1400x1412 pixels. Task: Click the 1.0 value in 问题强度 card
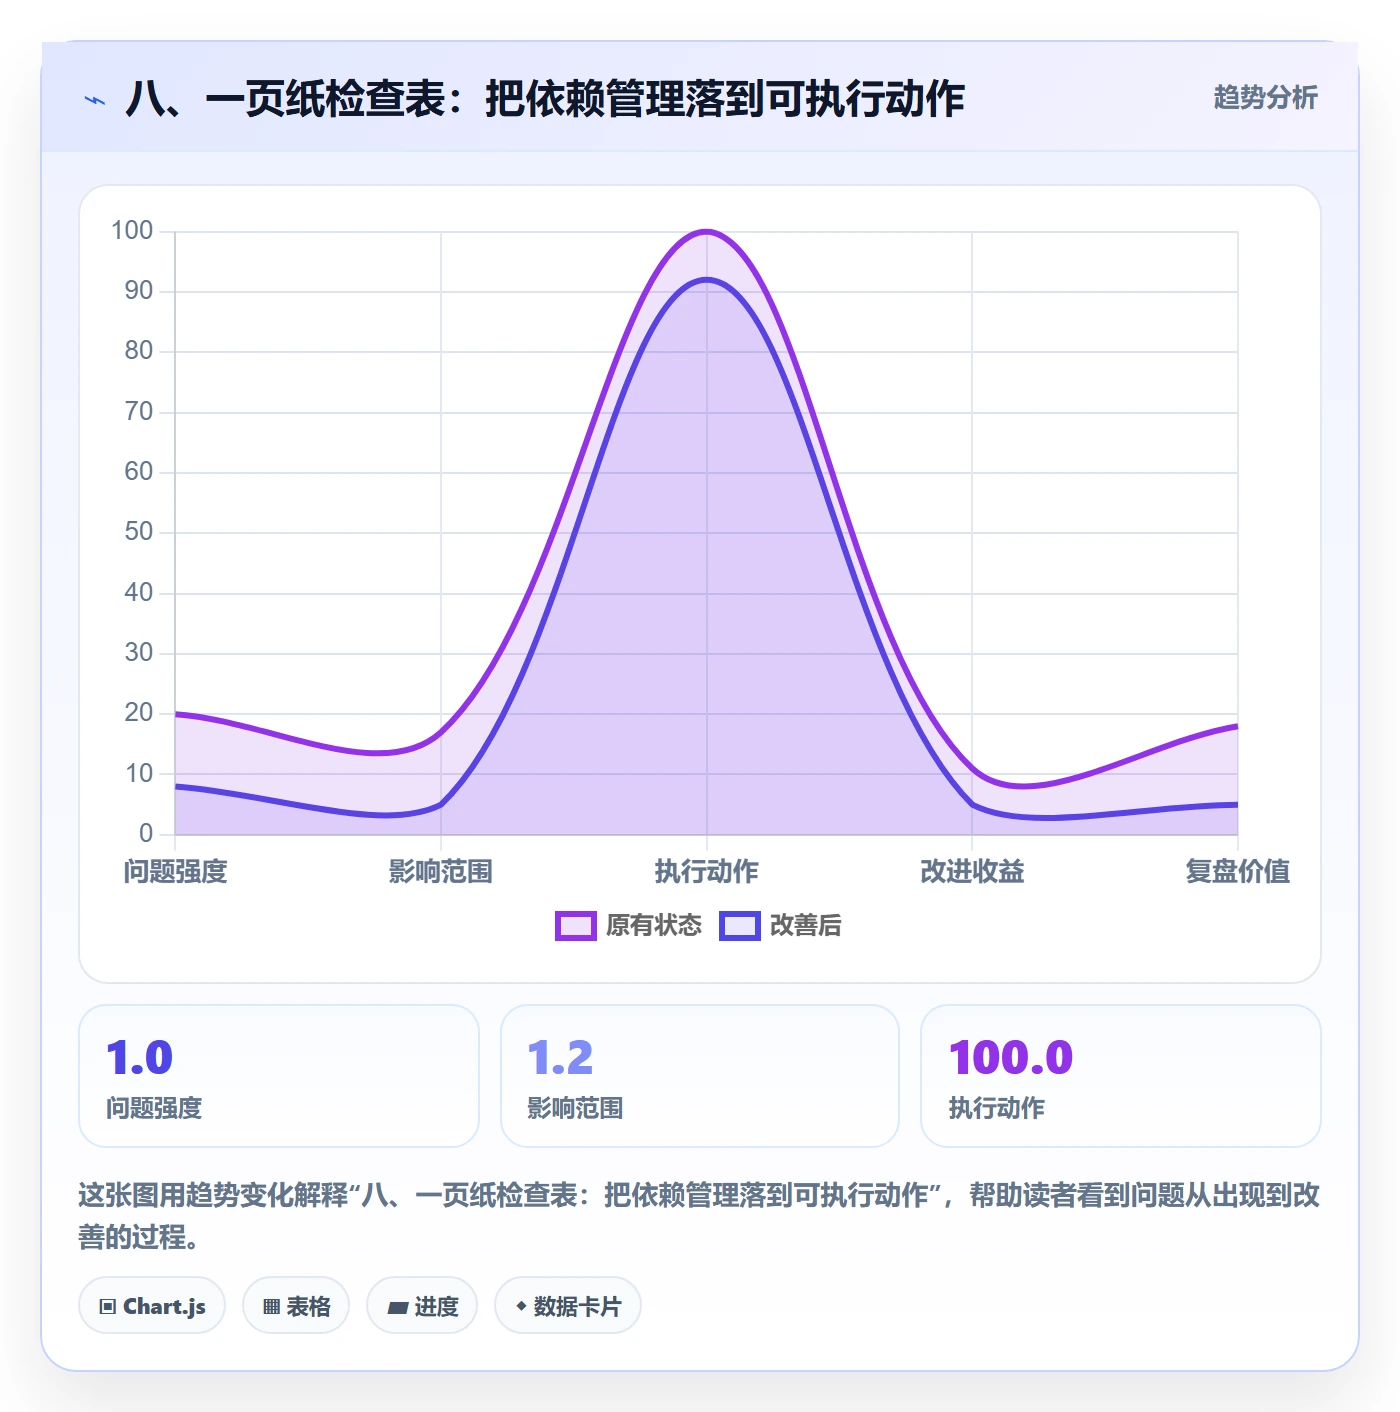coord(140,1058)
